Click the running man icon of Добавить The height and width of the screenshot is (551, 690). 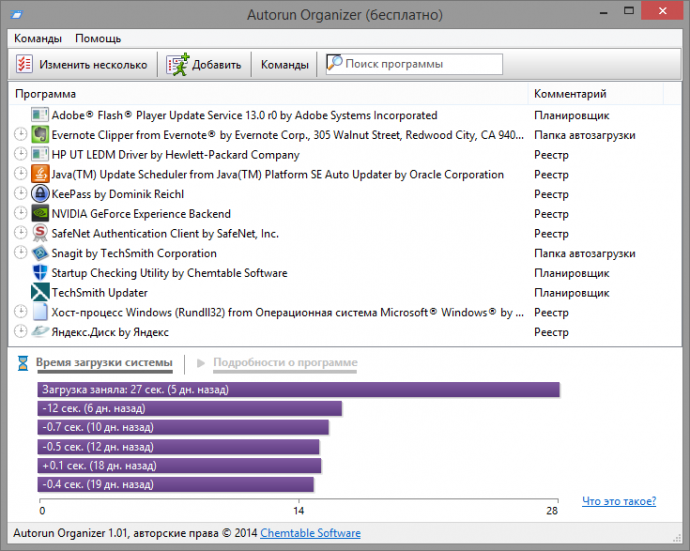click(x=177, y=64)
